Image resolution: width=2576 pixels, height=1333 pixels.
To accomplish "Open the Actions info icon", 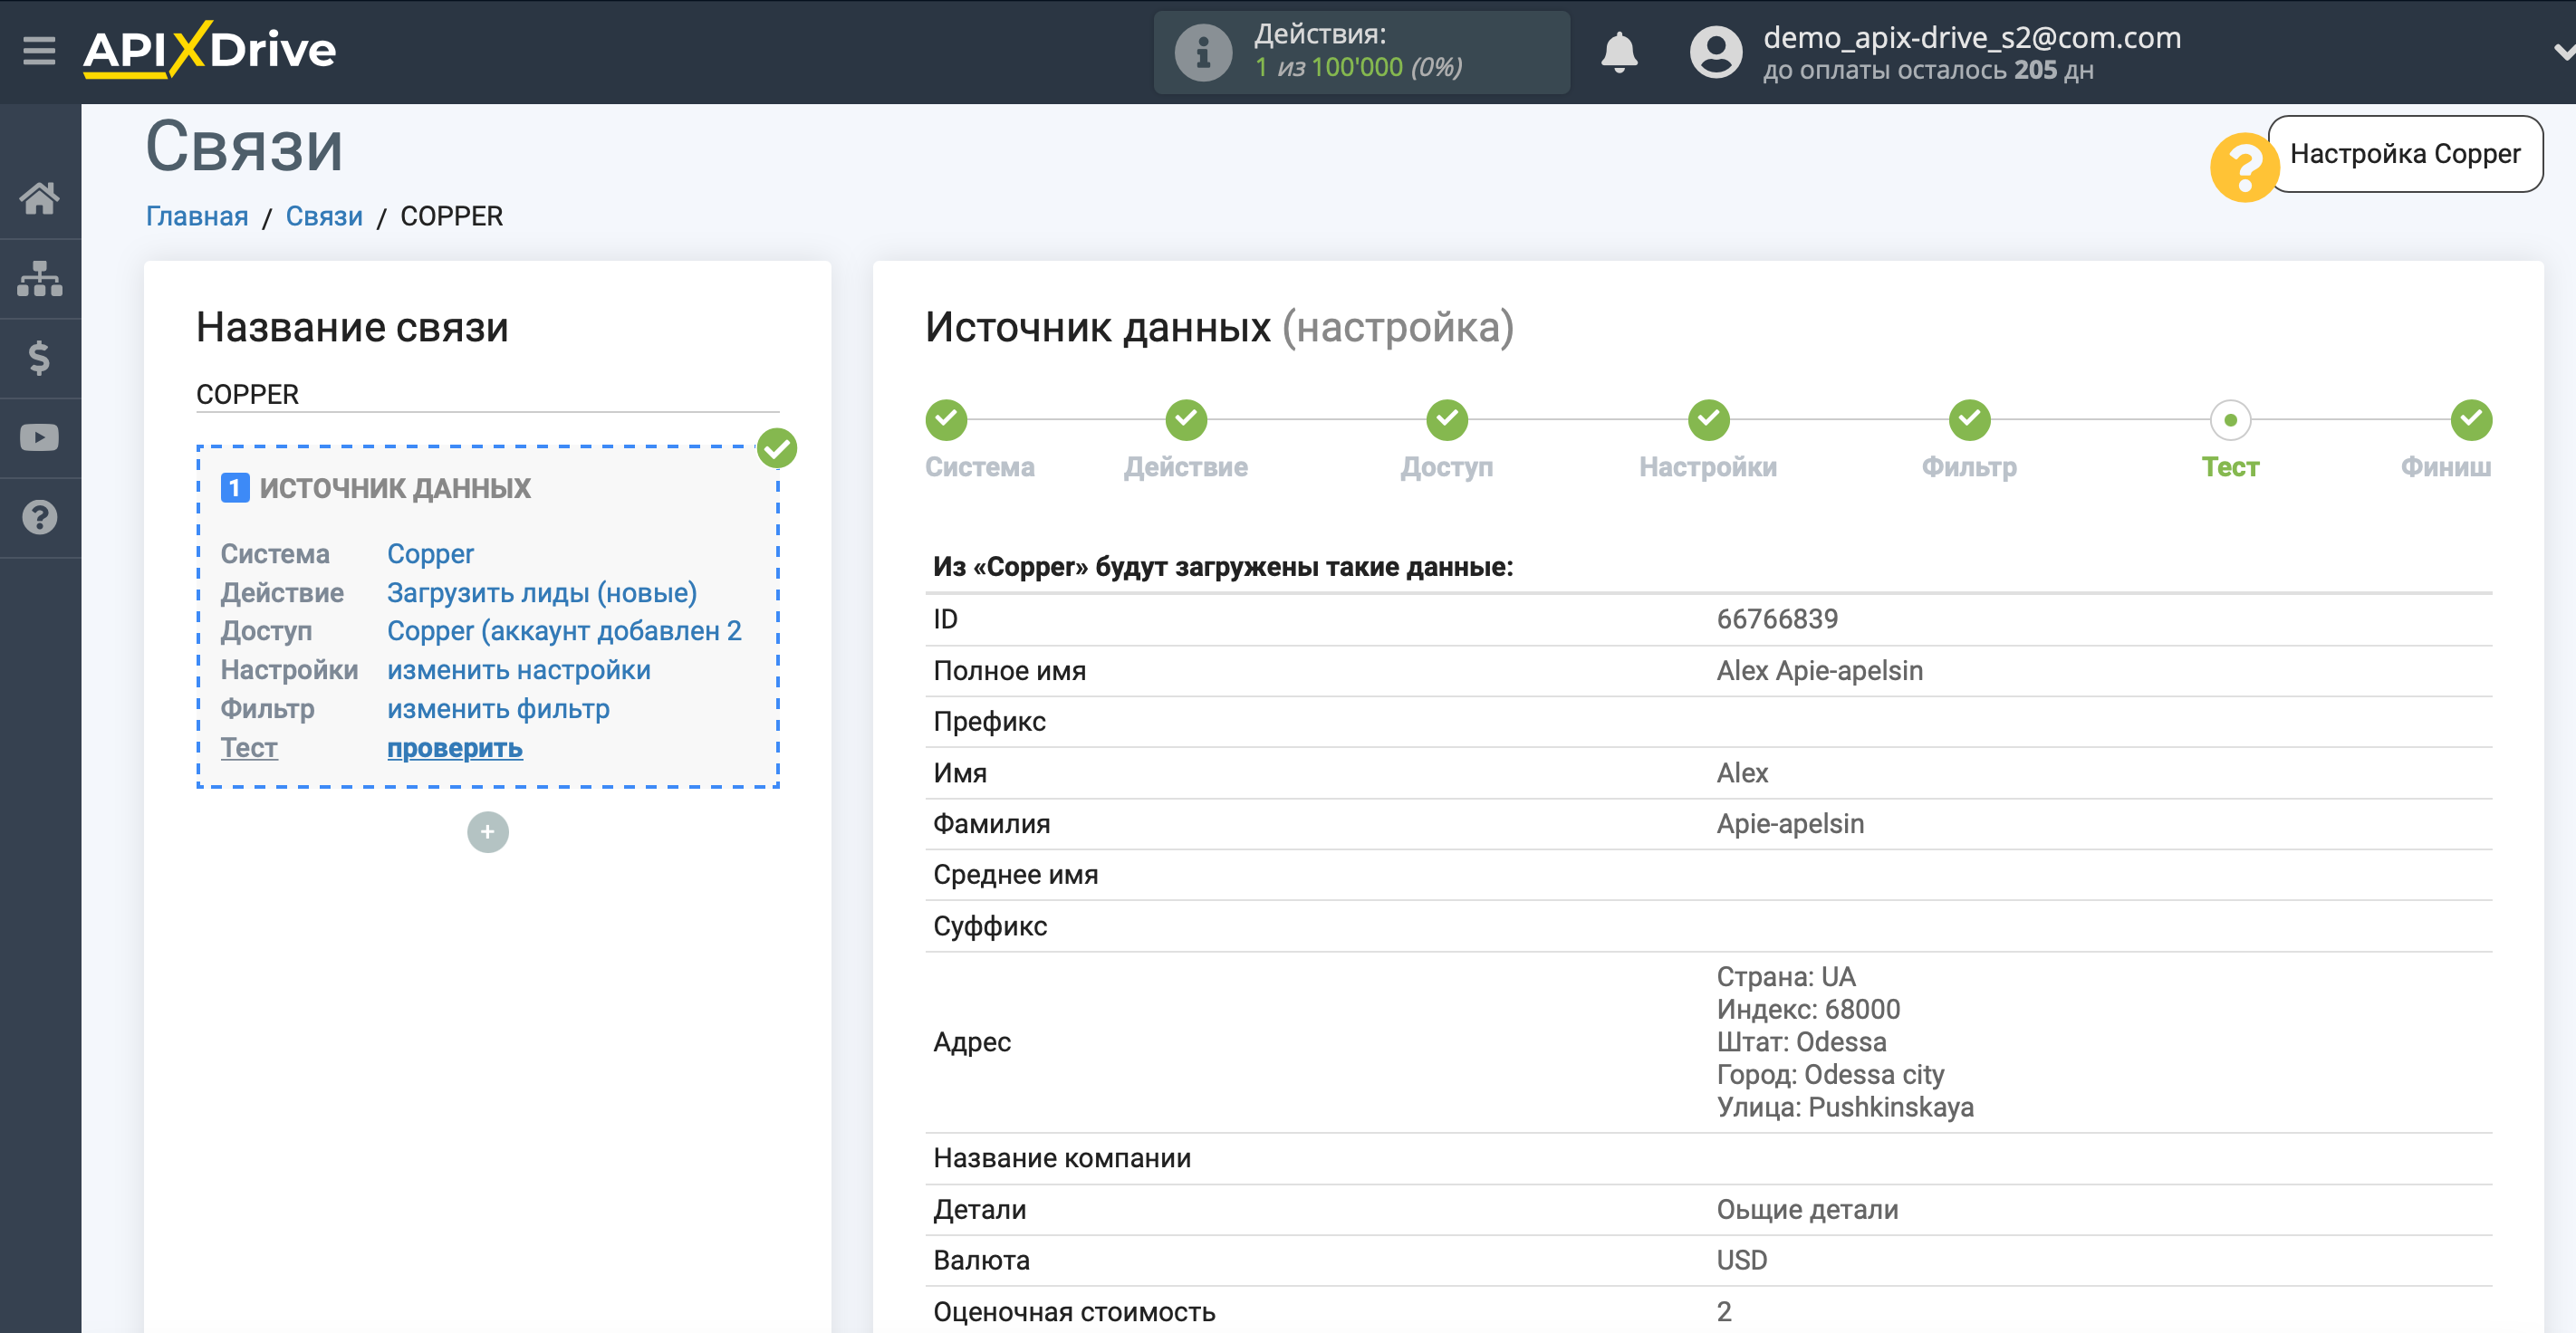I will click(1203, 52).
